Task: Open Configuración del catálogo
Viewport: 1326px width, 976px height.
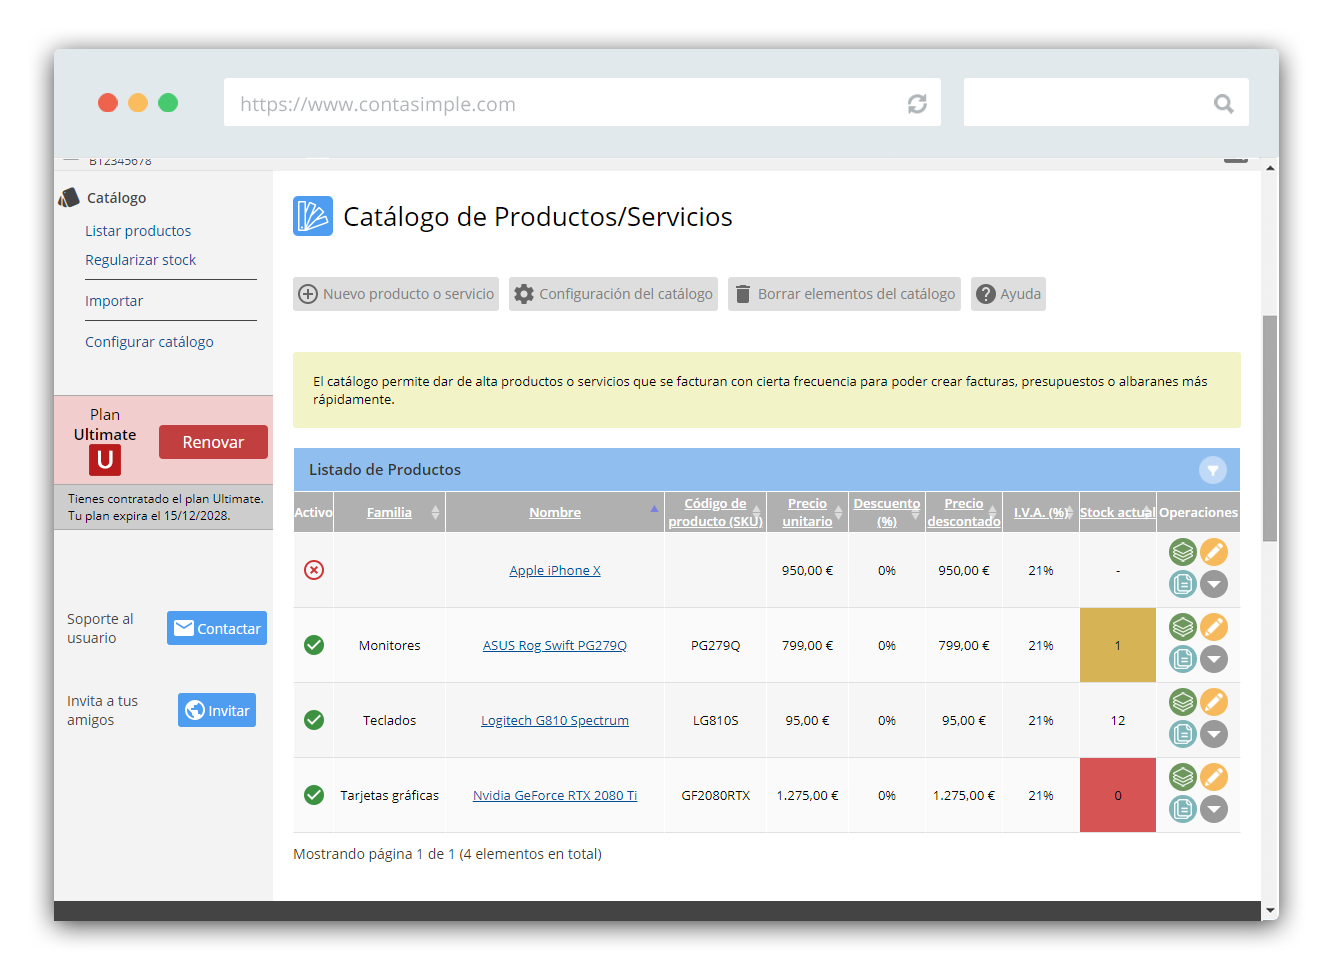Action: point(613,294)
